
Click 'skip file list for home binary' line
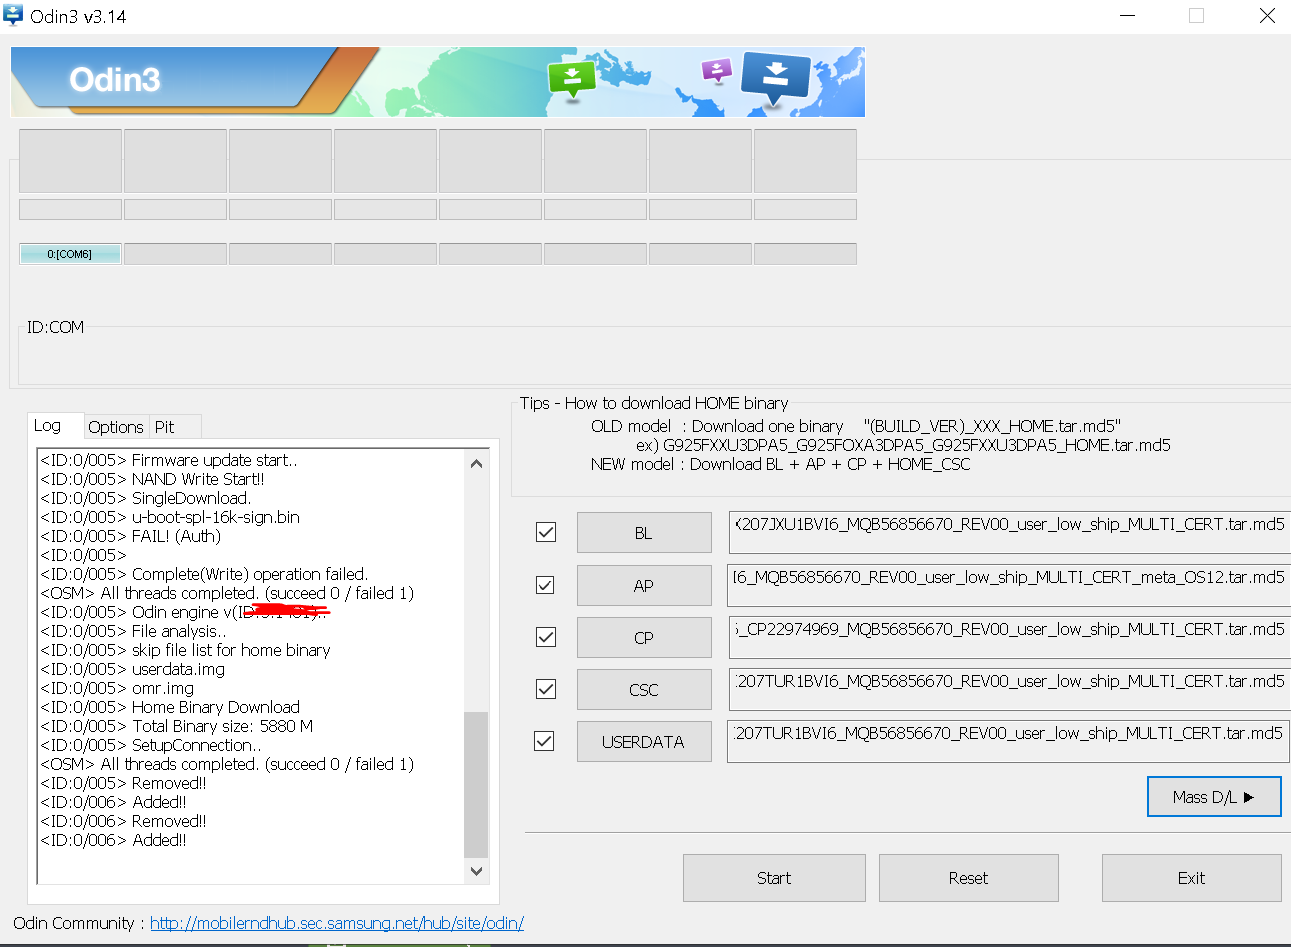click(x=185, y=650)
